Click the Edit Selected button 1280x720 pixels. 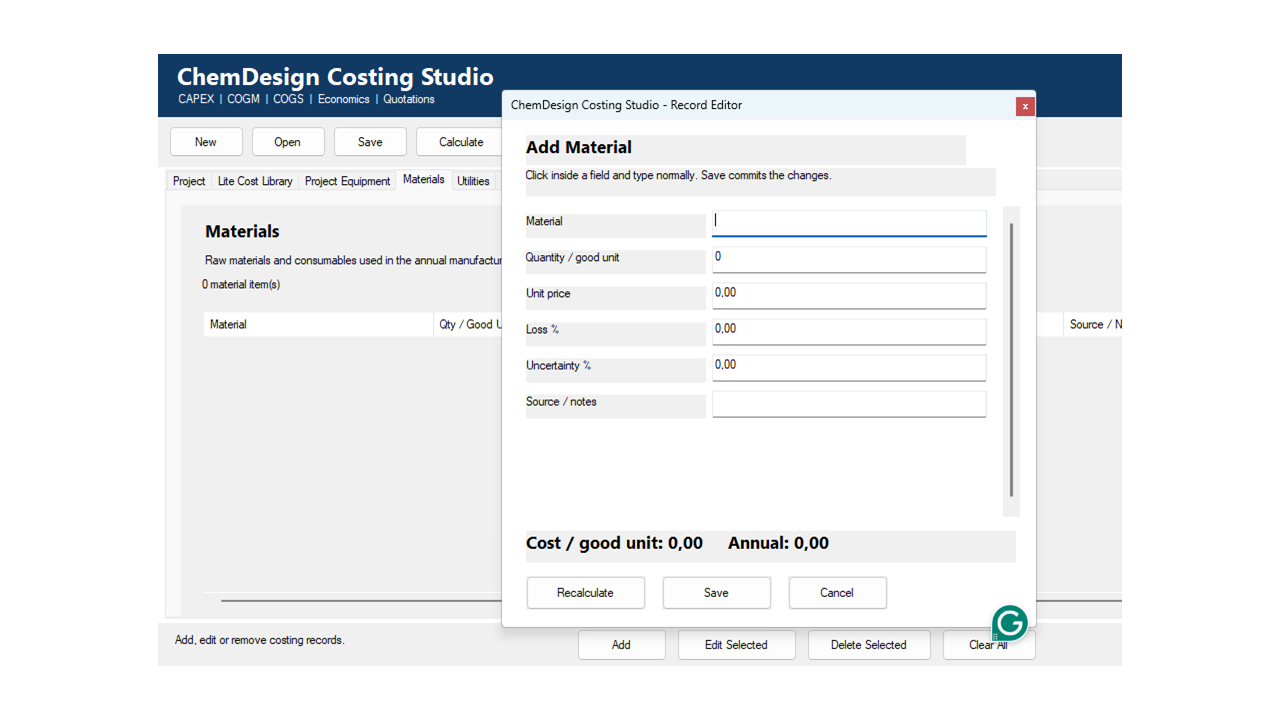[737, 645]
